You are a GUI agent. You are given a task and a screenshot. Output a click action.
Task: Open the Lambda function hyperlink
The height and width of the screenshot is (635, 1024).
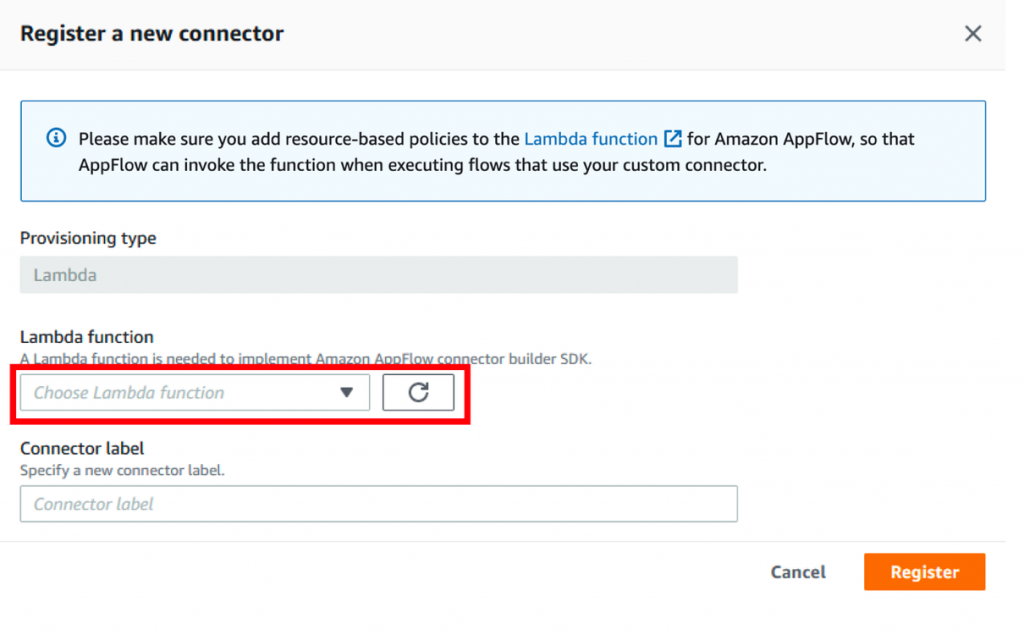coord(591,138)
